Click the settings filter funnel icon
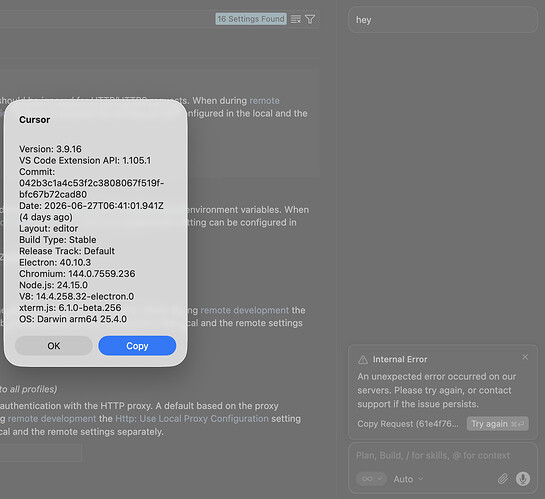The image size is (545, 499). (x=310, y=19)
